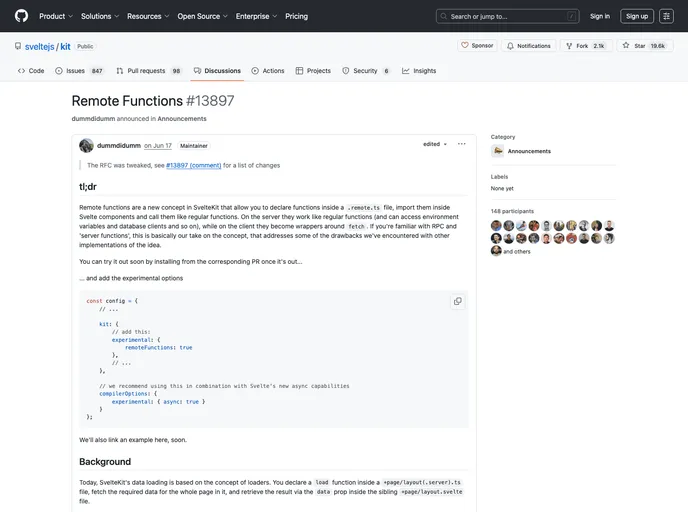Switch to the Projects tab

[313, 71]
